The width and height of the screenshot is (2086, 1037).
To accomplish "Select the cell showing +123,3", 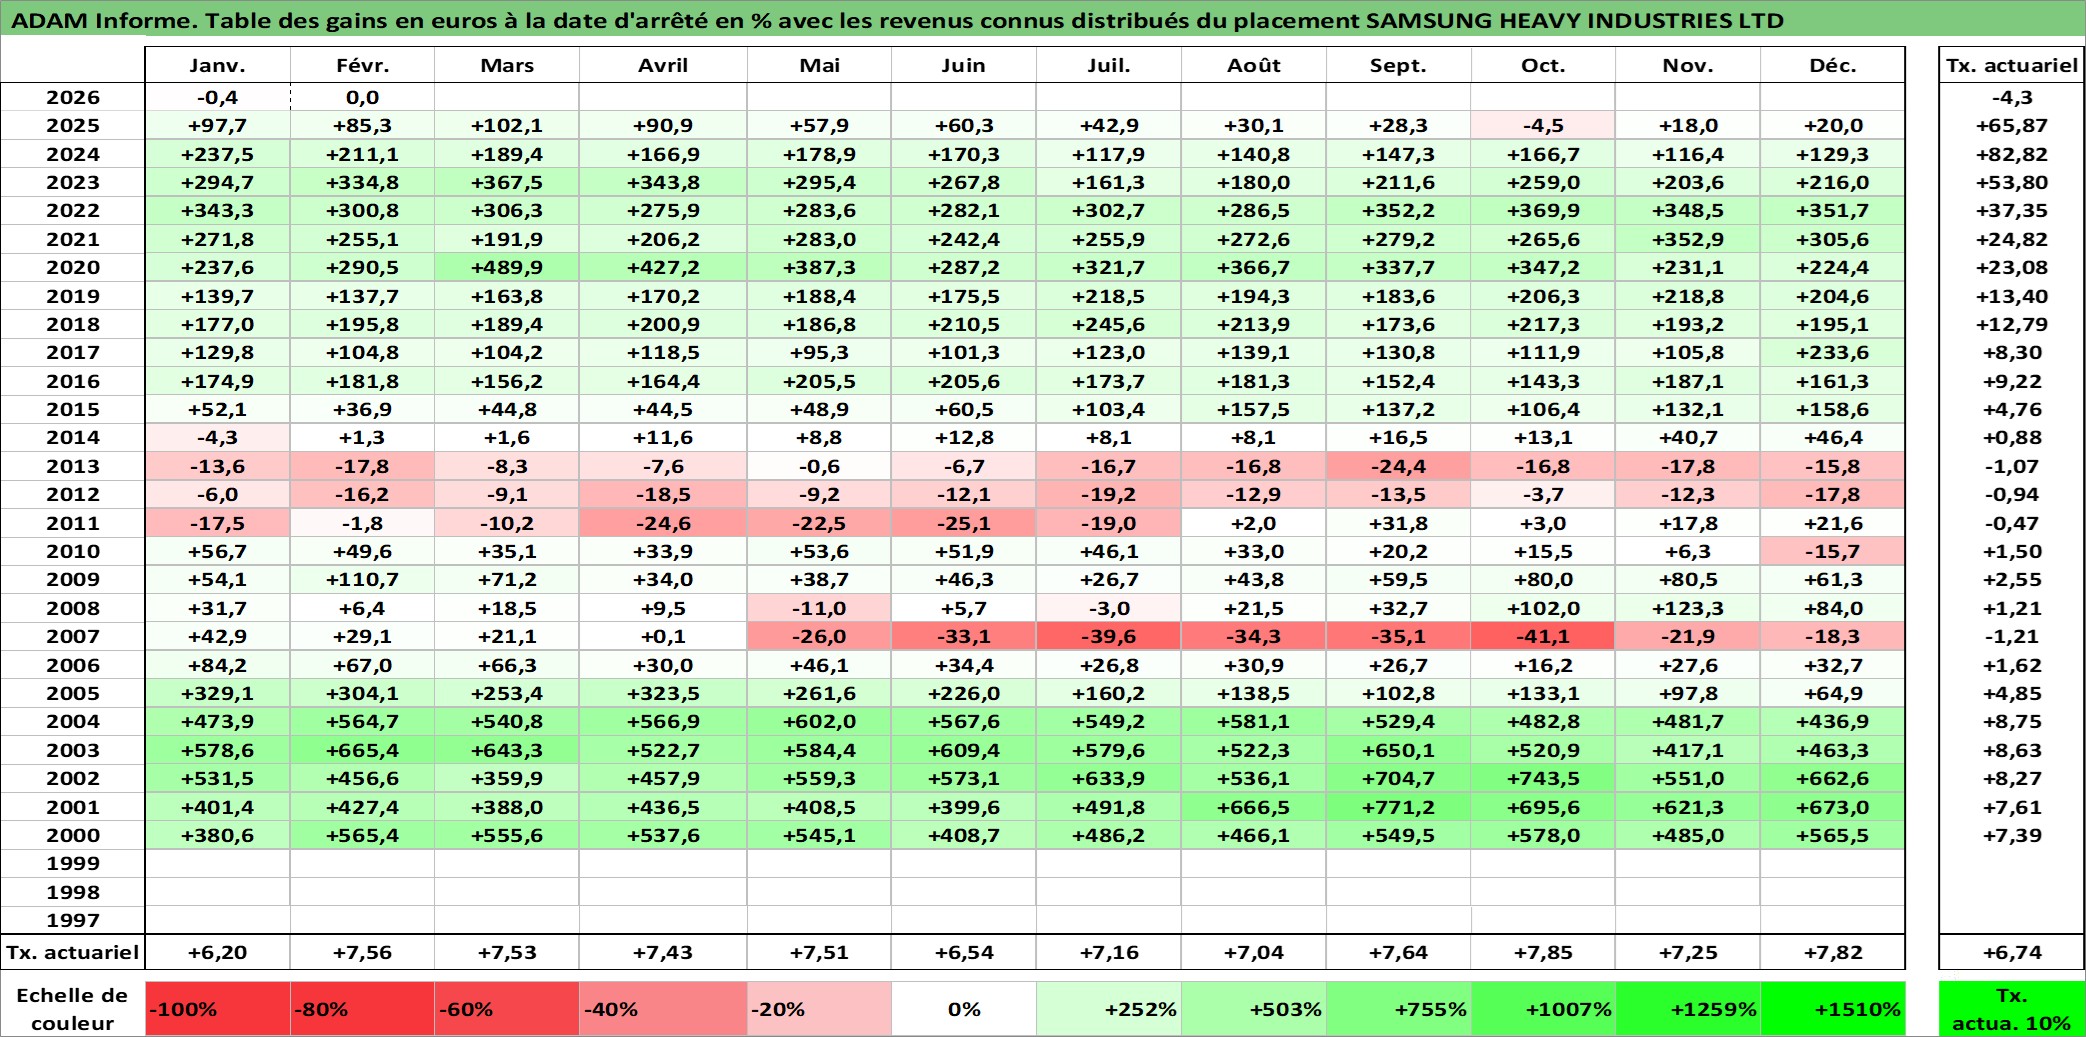I will pyautogui.click(x=1688, y=608).
